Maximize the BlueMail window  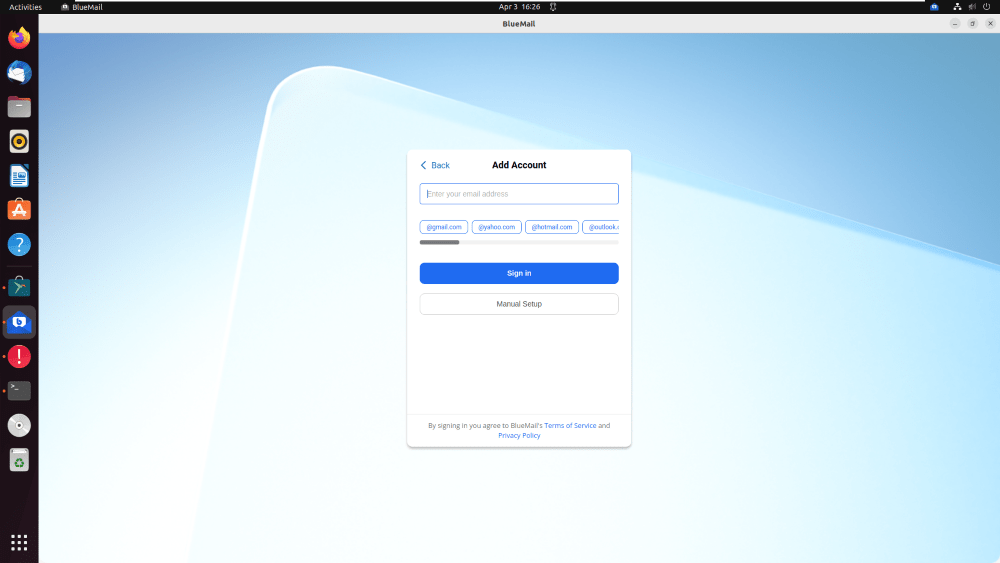tap(973, 24)
